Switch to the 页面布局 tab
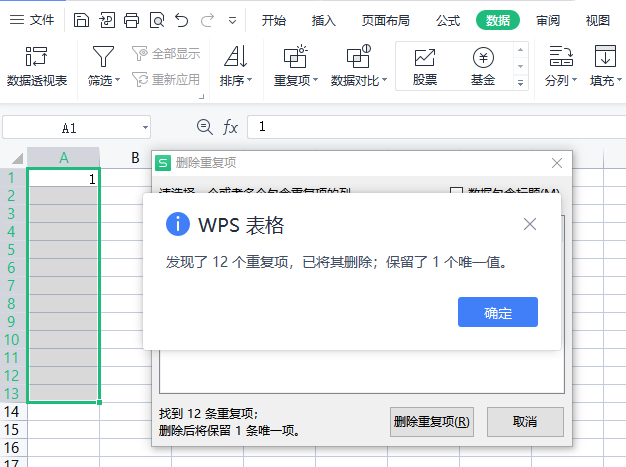 coord(386,20)
